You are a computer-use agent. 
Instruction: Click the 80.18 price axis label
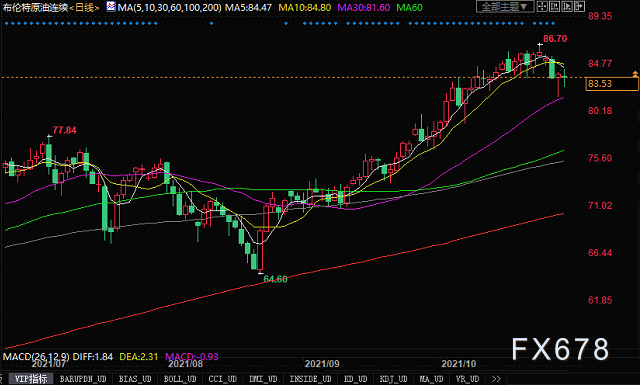coord(600,111)
